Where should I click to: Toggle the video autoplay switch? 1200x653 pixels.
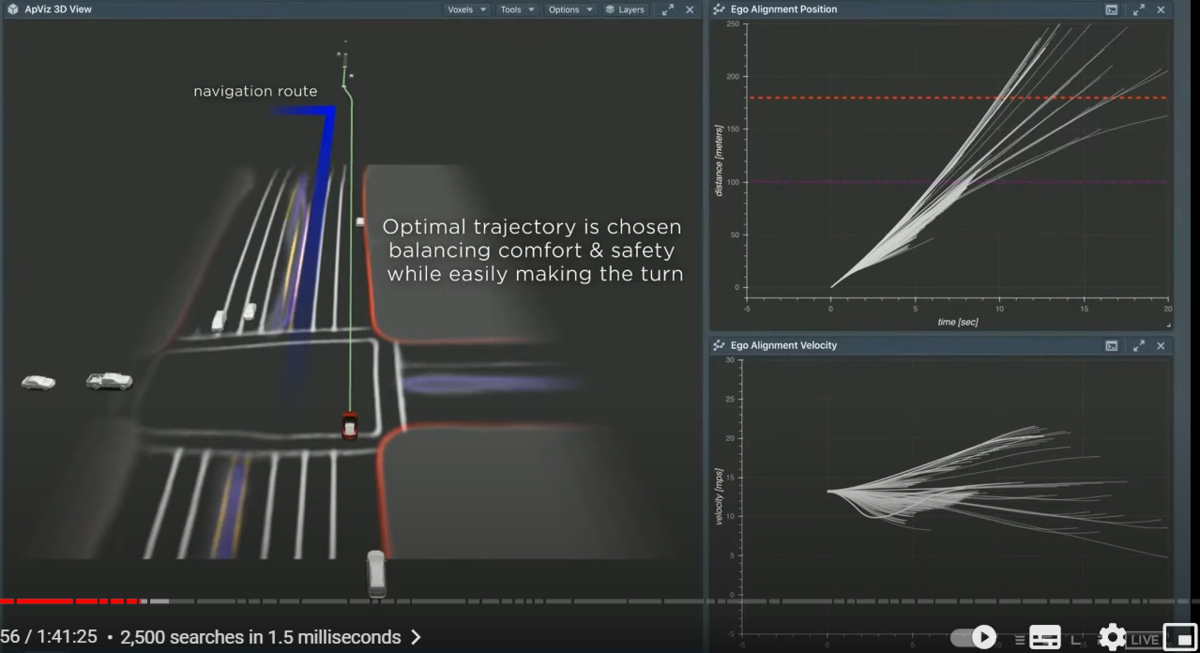pos(973,637)
